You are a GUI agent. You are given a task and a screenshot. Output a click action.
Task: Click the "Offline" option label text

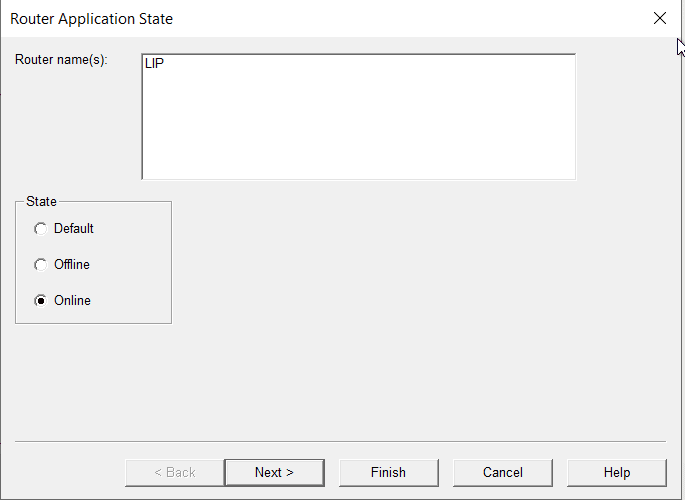72,265
